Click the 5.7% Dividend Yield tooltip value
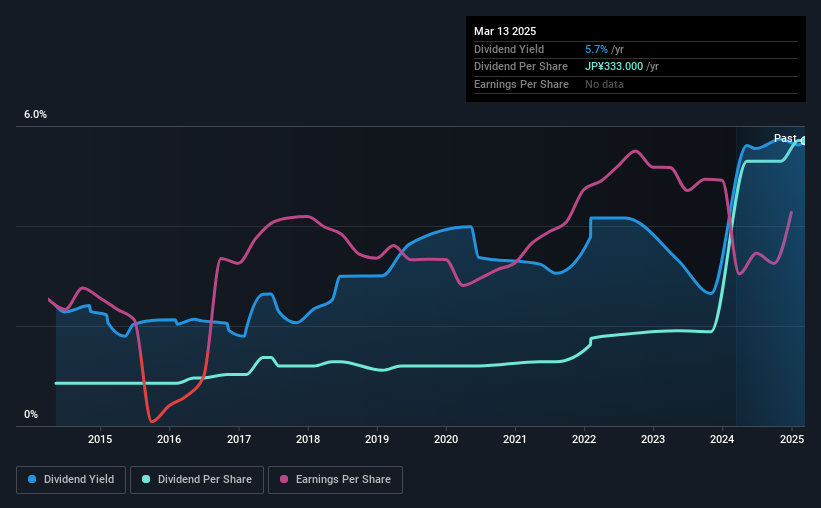 (596, 49)
